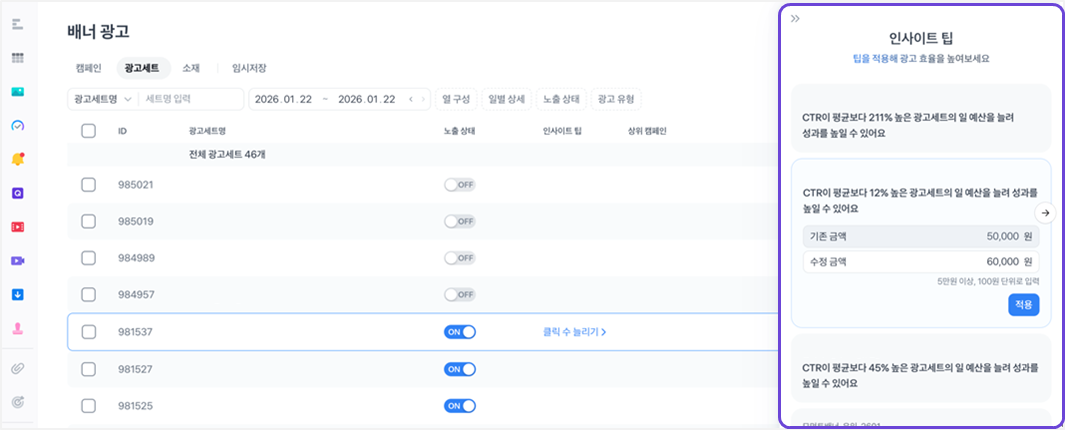
Task: Edit the 수정 금액 60,000 input
Action: (x=921, y=262)
